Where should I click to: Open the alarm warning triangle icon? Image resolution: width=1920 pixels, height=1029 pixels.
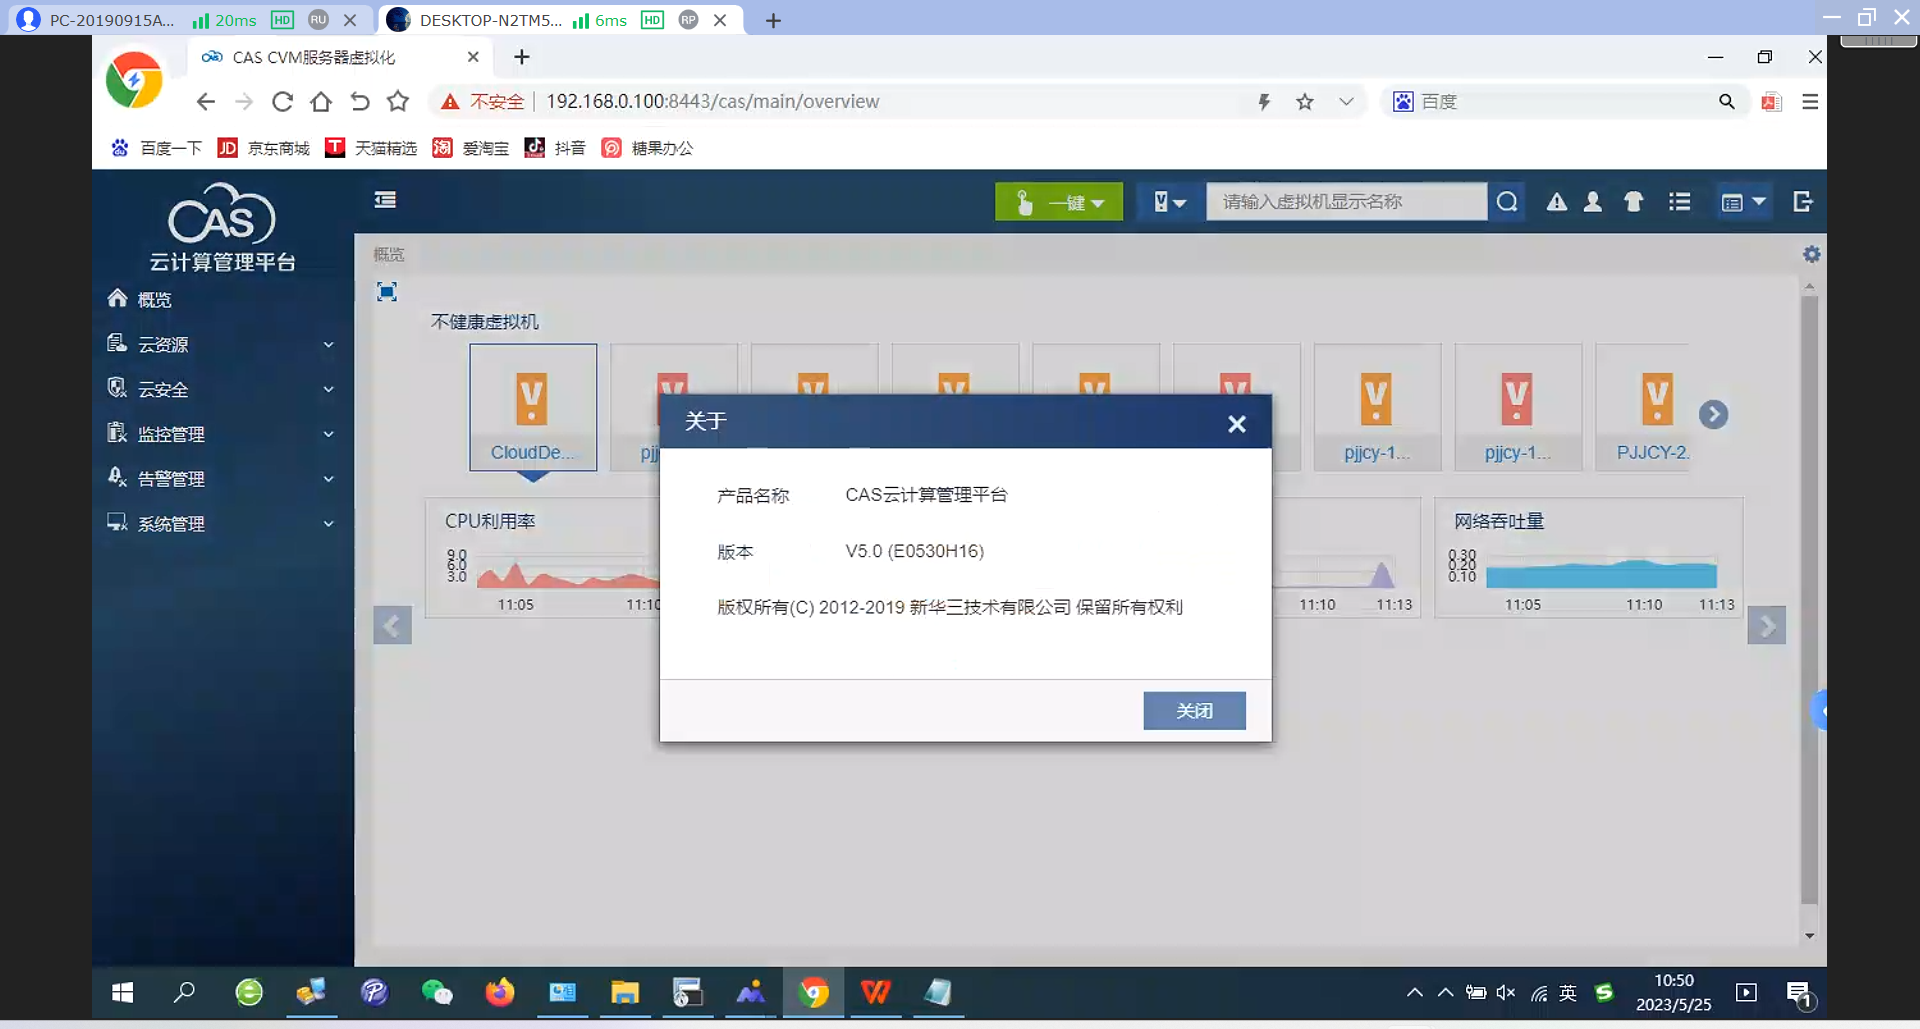point(1557,202)
